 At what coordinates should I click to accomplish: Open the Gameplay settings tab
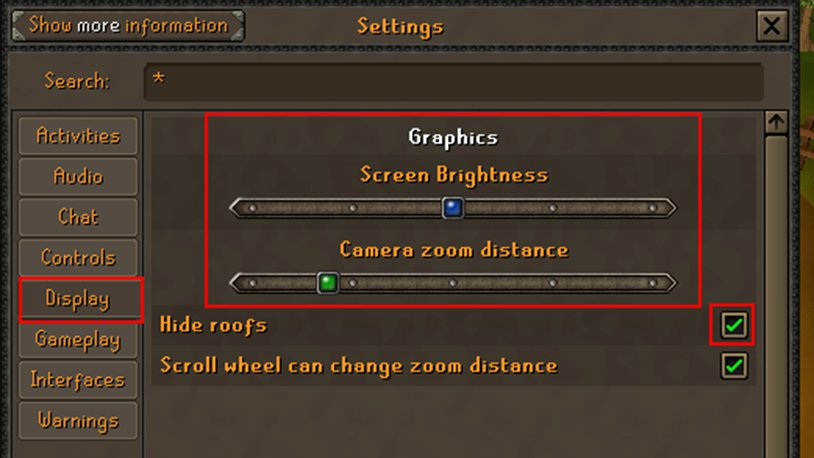78,340
